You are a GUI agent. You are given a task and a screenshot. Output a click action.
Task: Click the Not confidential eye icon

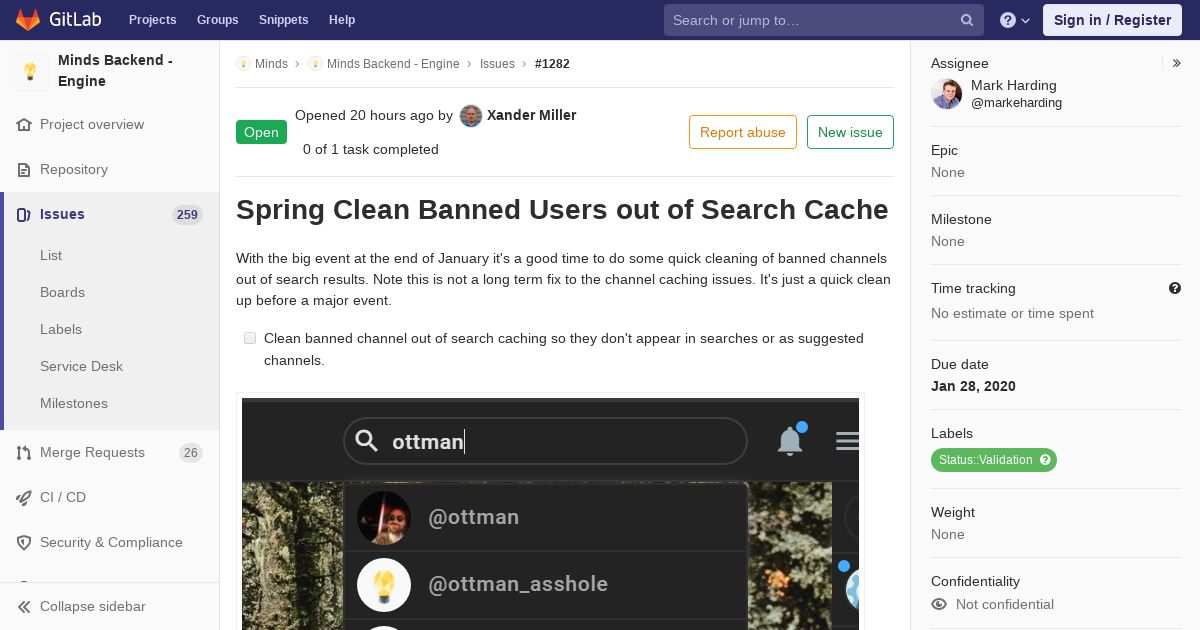[x=939, y=604]
